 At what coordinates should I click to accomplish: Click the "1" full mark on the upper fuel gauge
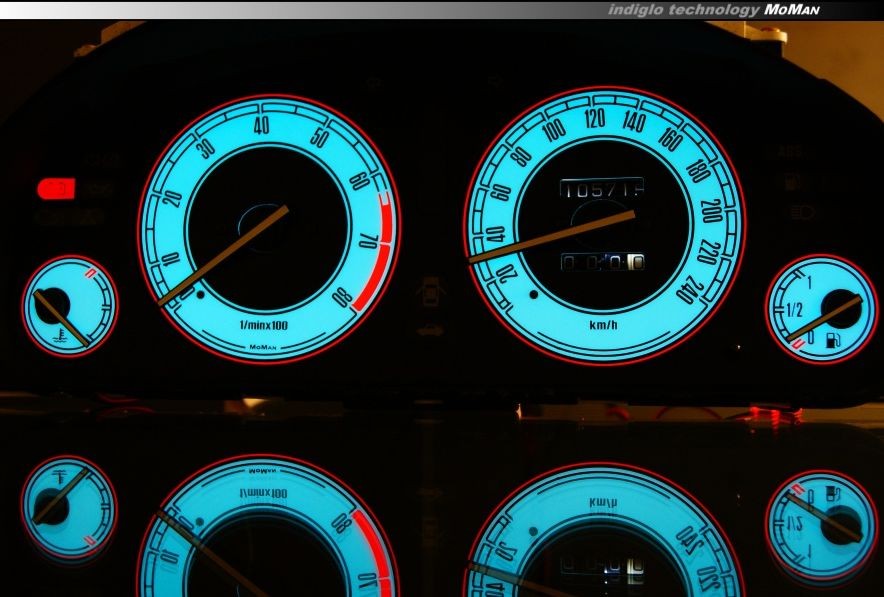tap(810, 282)
